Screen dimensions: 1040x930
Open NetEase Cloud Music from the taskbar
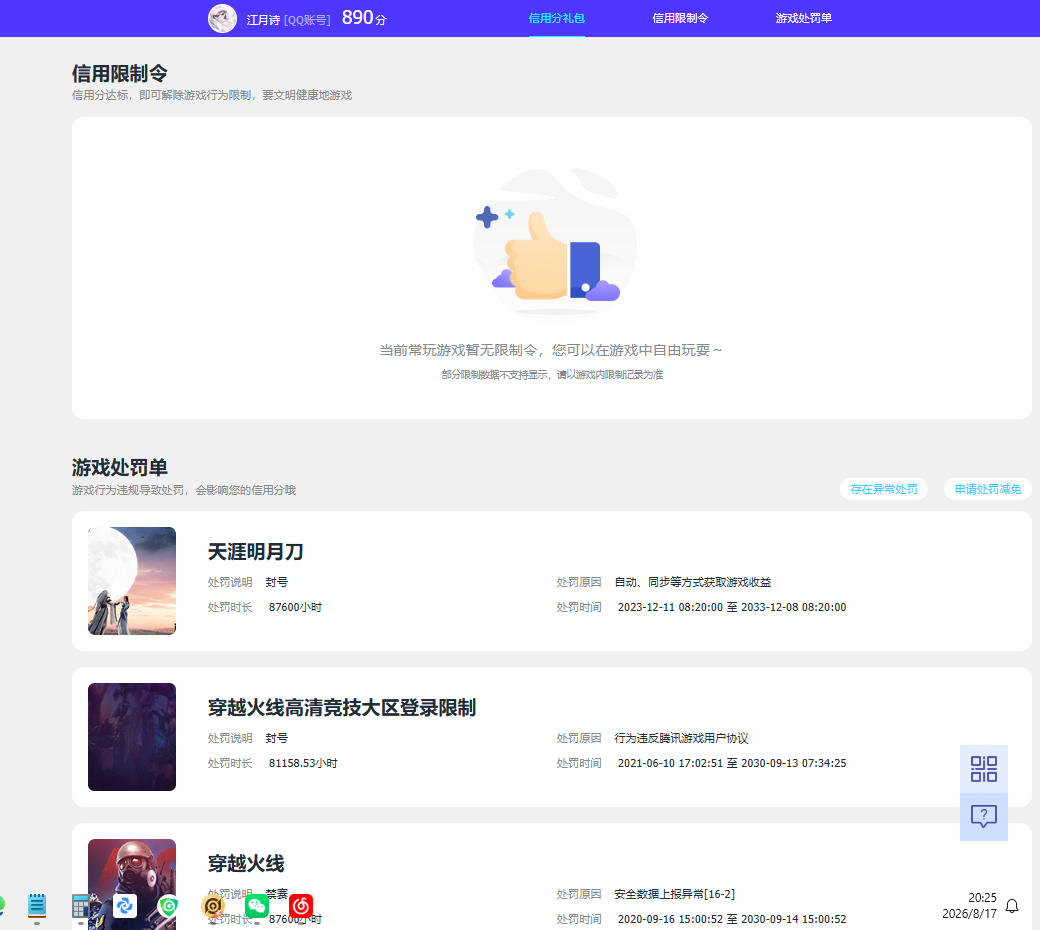(301, 905)
